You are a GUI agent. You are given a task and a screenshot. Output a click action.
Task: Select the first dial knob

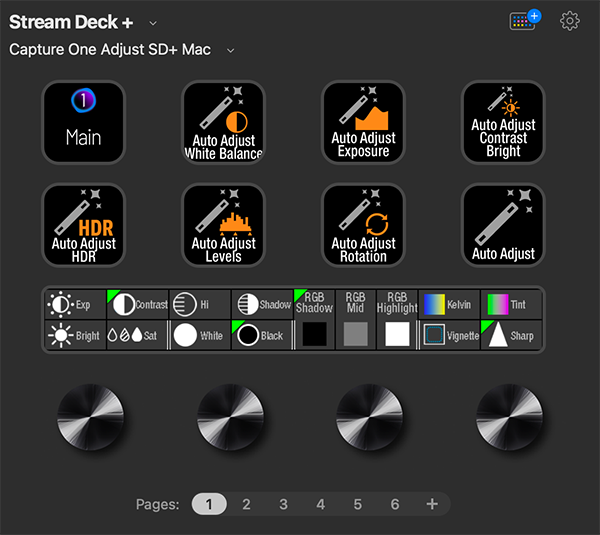pos(90,417)
